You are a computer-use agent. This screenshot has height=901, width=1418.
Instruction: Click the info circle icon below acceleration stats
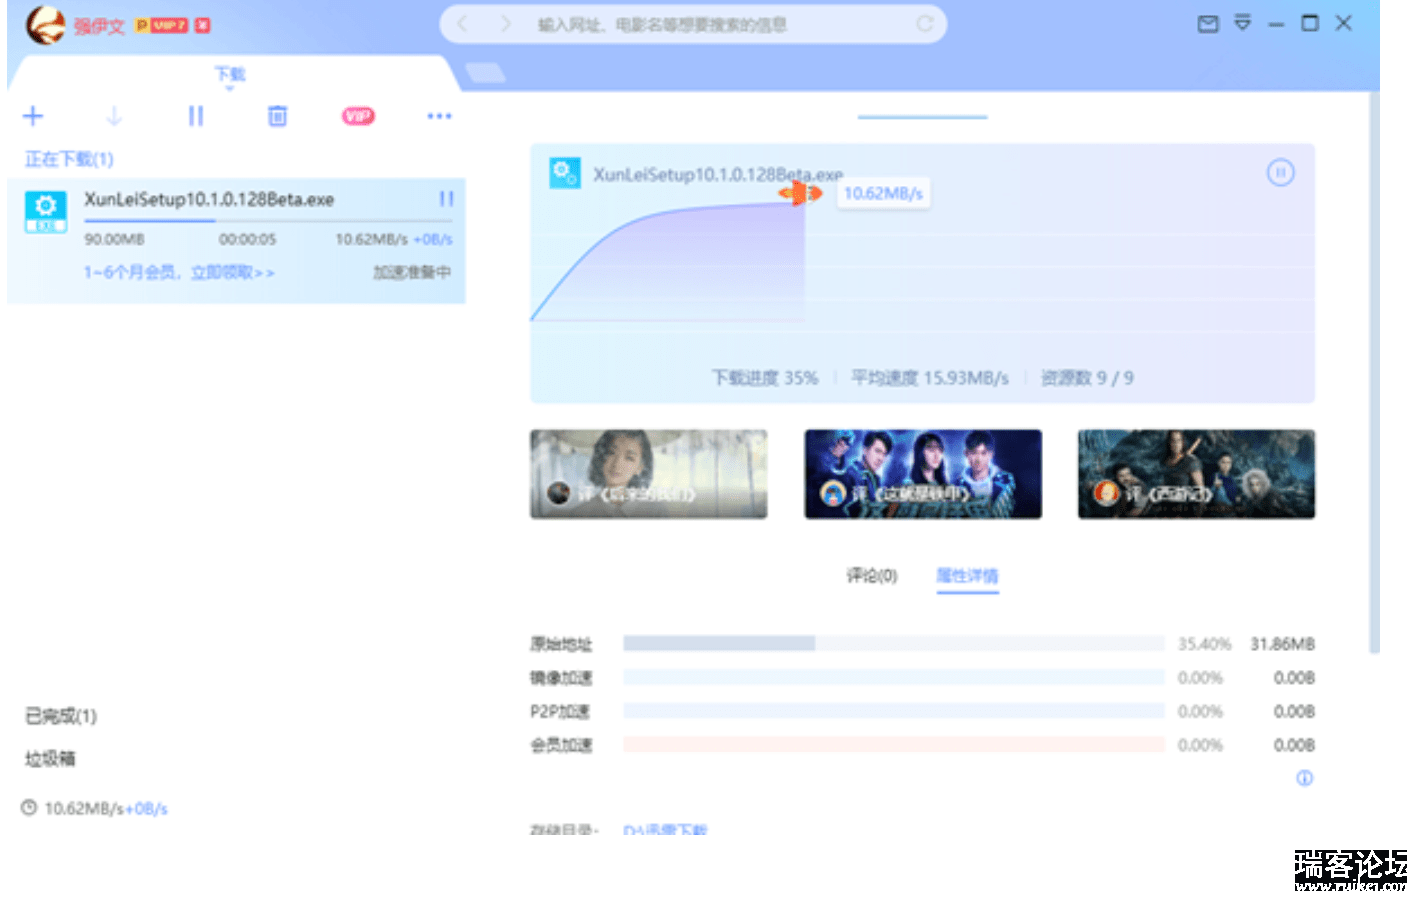coord(1304,778)
